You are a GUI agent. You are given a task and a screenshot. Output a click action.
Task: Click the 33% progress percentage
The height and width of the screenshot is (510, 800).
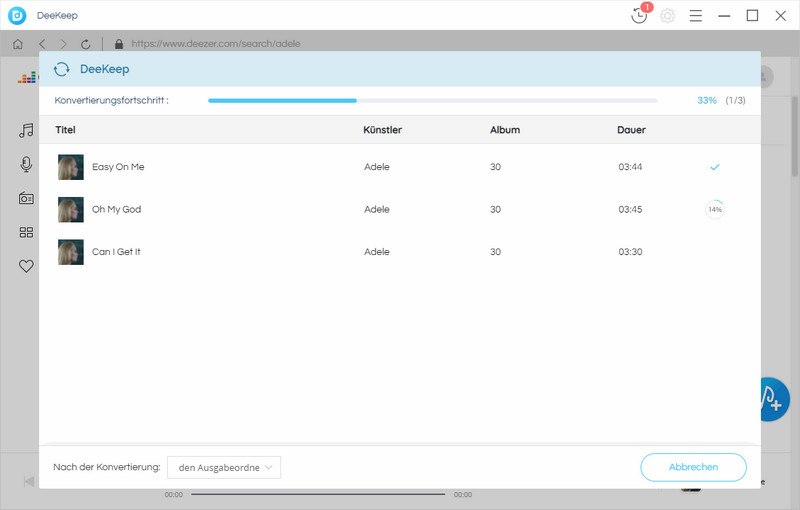707,100
